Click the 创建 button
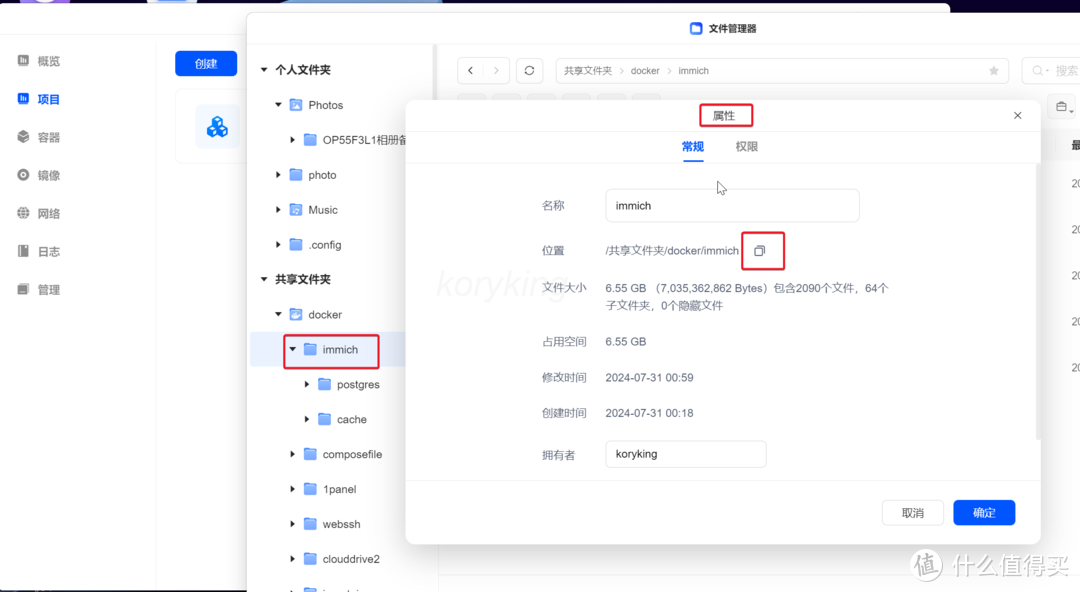The image size is (1080, 592). pyautogui.click(x=206, y=64)
